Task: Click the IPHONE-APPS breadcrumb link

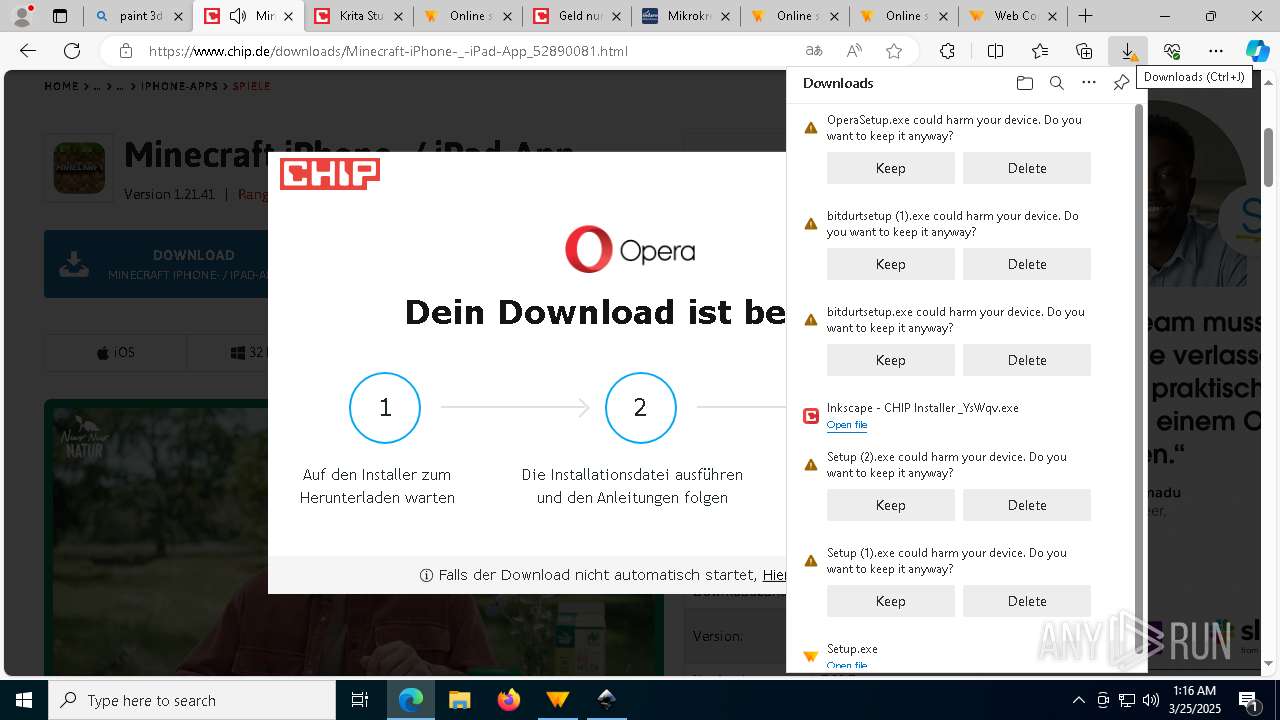Action: point(179,86)
